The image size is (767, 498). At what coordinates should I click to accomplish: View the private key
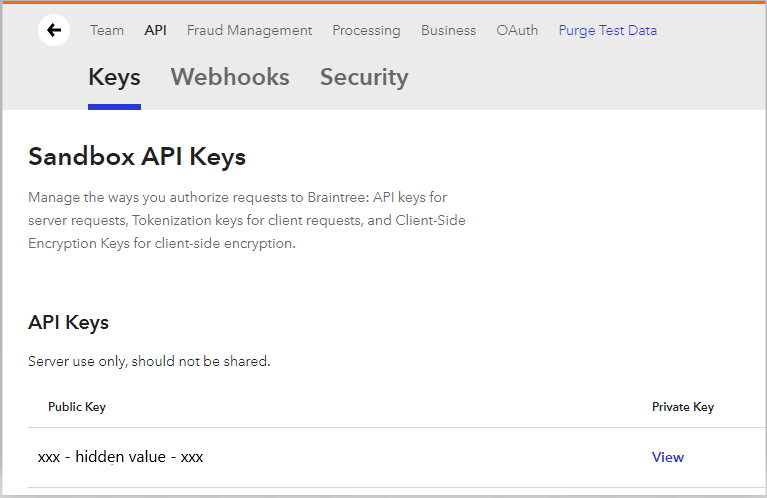[x=667, y=457]
